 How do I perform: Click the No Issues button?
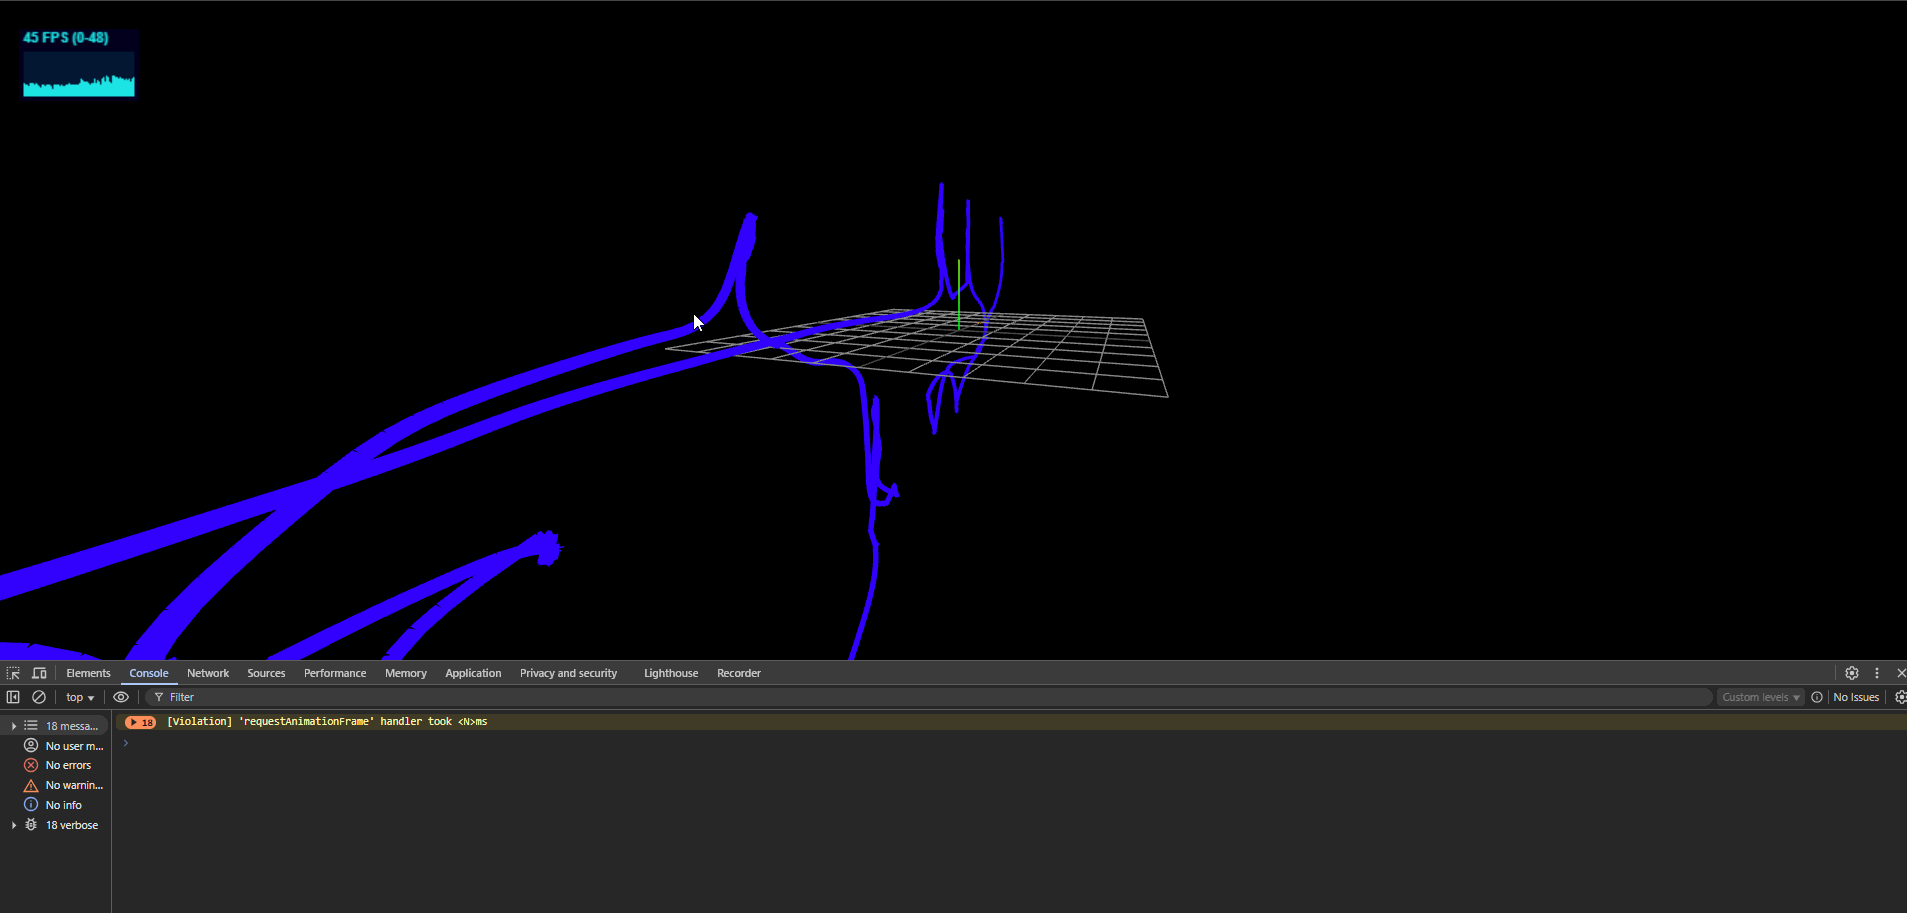[1855, 697]
